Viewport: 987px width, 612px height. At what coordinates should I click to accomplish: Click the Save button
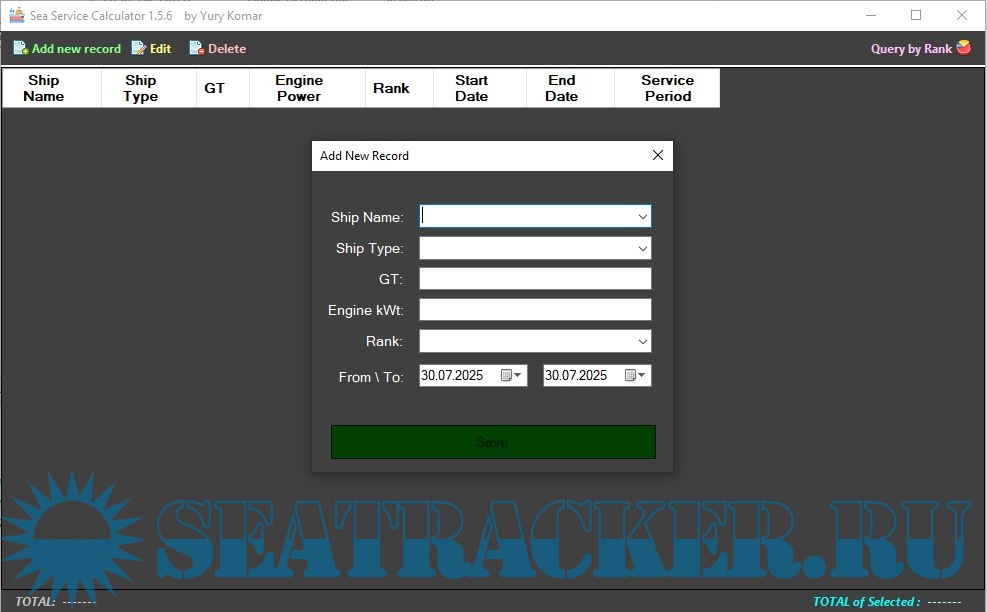493,442
